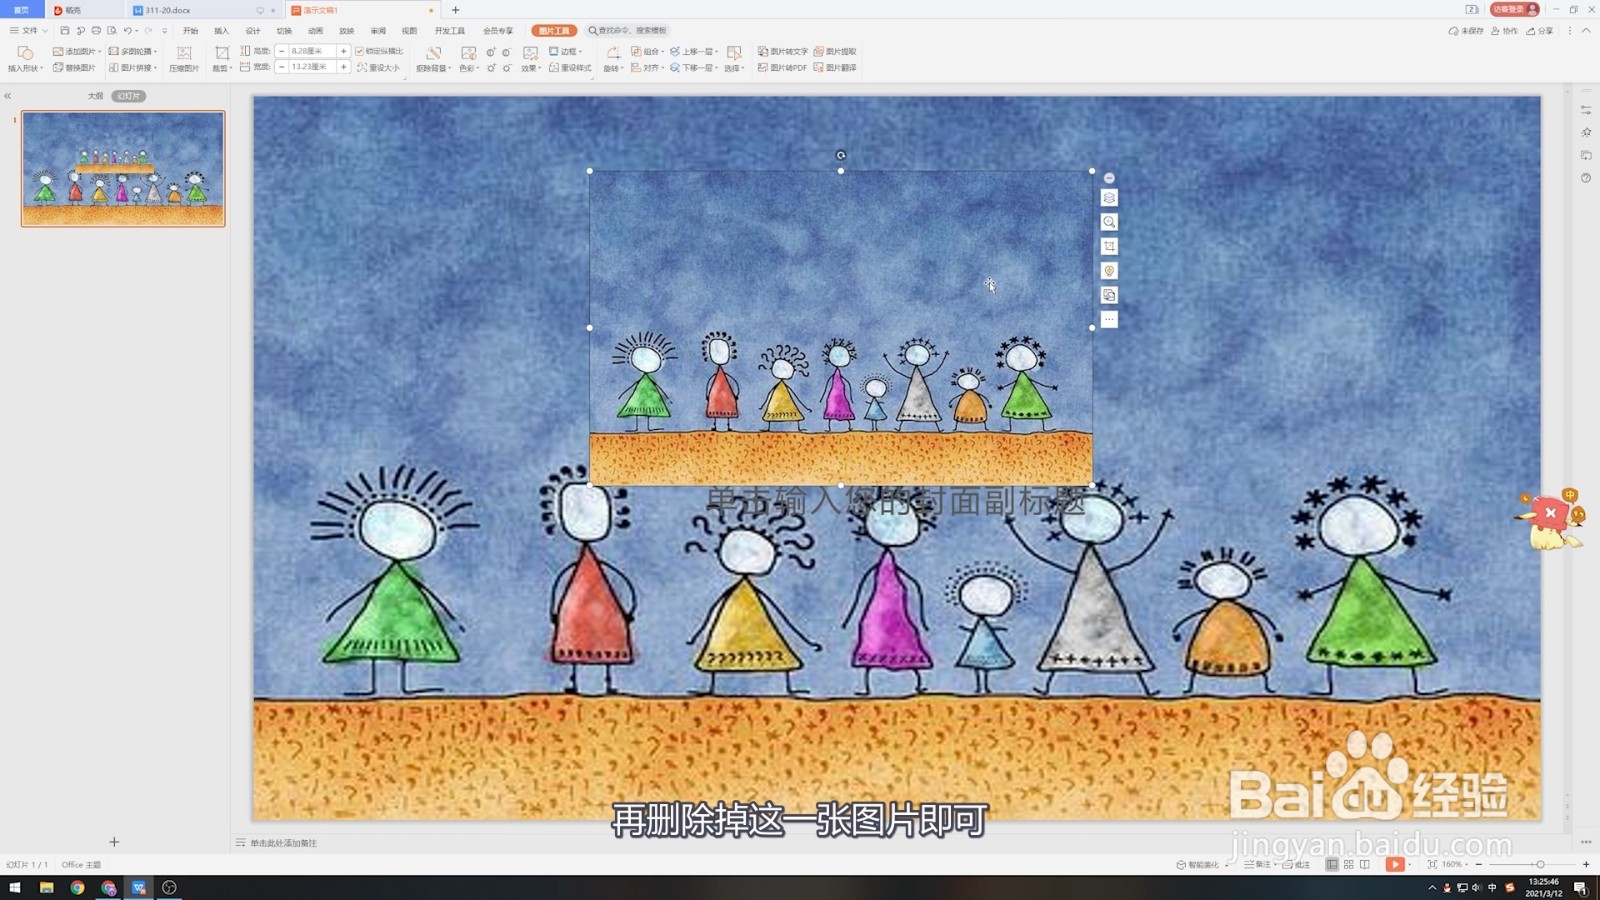Viewport: 1600px width, 900px height.
Task: Expand the File (文件) menu dropdown
Action: point(29,31)
